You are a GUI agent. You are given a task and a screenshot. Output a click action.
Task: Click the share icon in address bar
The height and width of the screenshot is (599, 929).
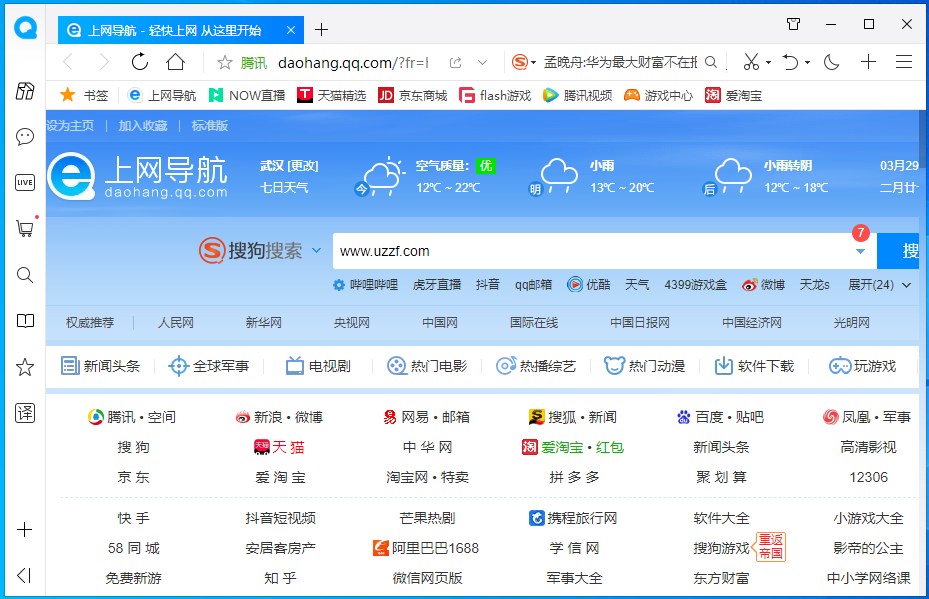456,62
